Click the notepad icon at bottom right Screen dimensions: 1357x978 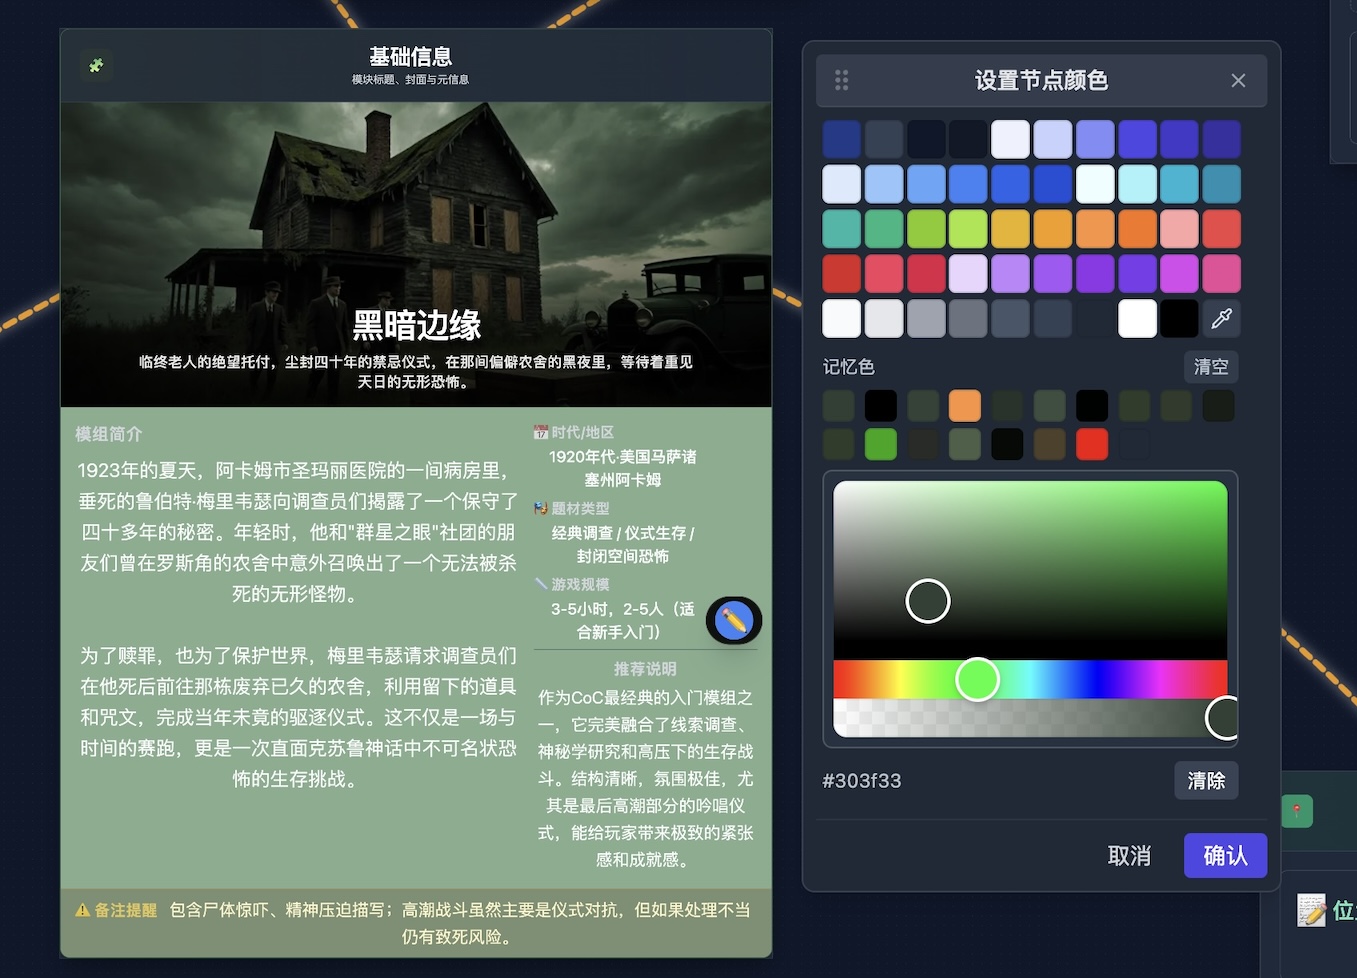(1311, 910)
